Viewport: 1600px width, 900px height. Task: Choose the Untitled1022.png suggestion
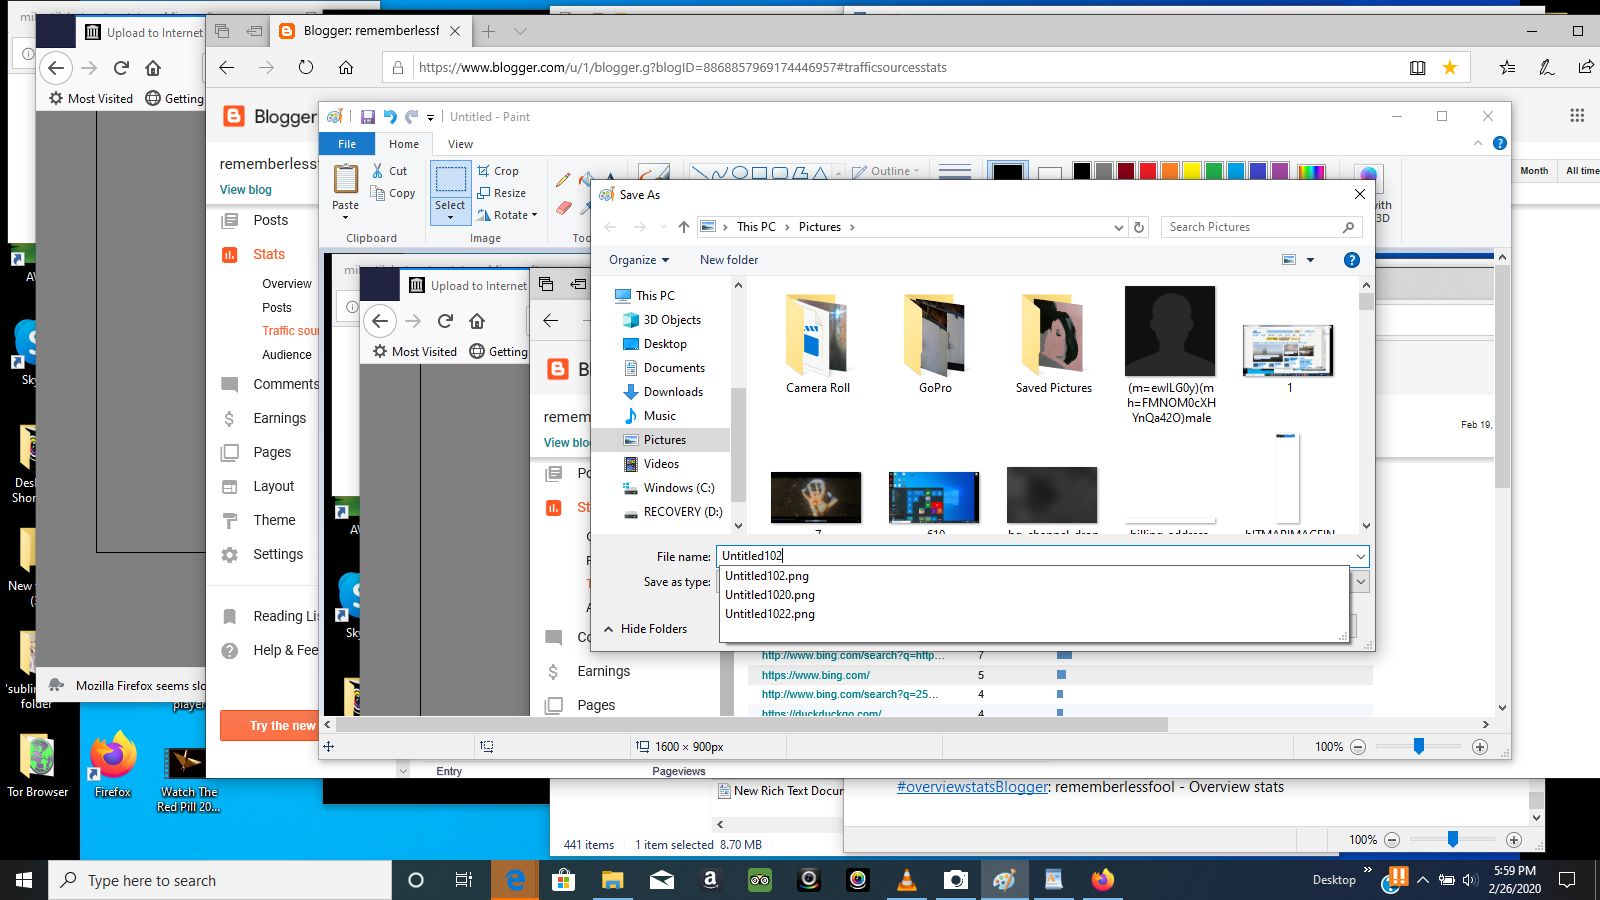pos(770,614)
